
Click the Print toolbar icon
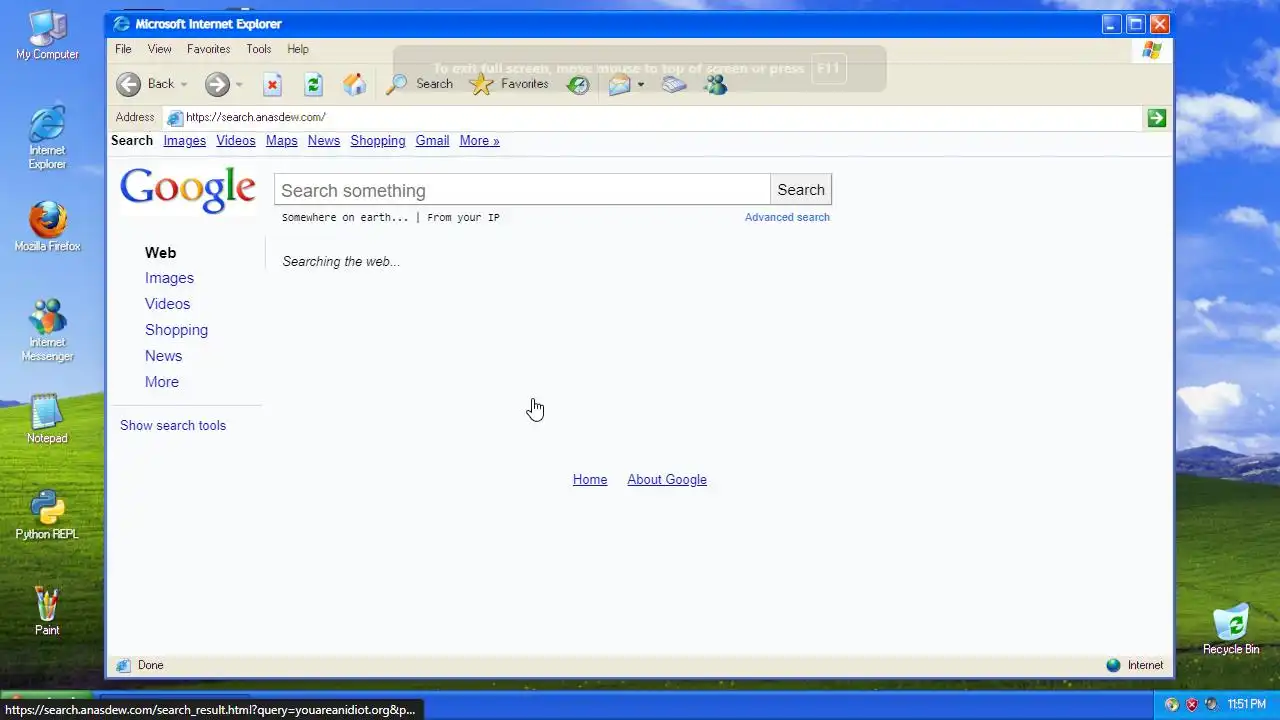click(674, 85)
